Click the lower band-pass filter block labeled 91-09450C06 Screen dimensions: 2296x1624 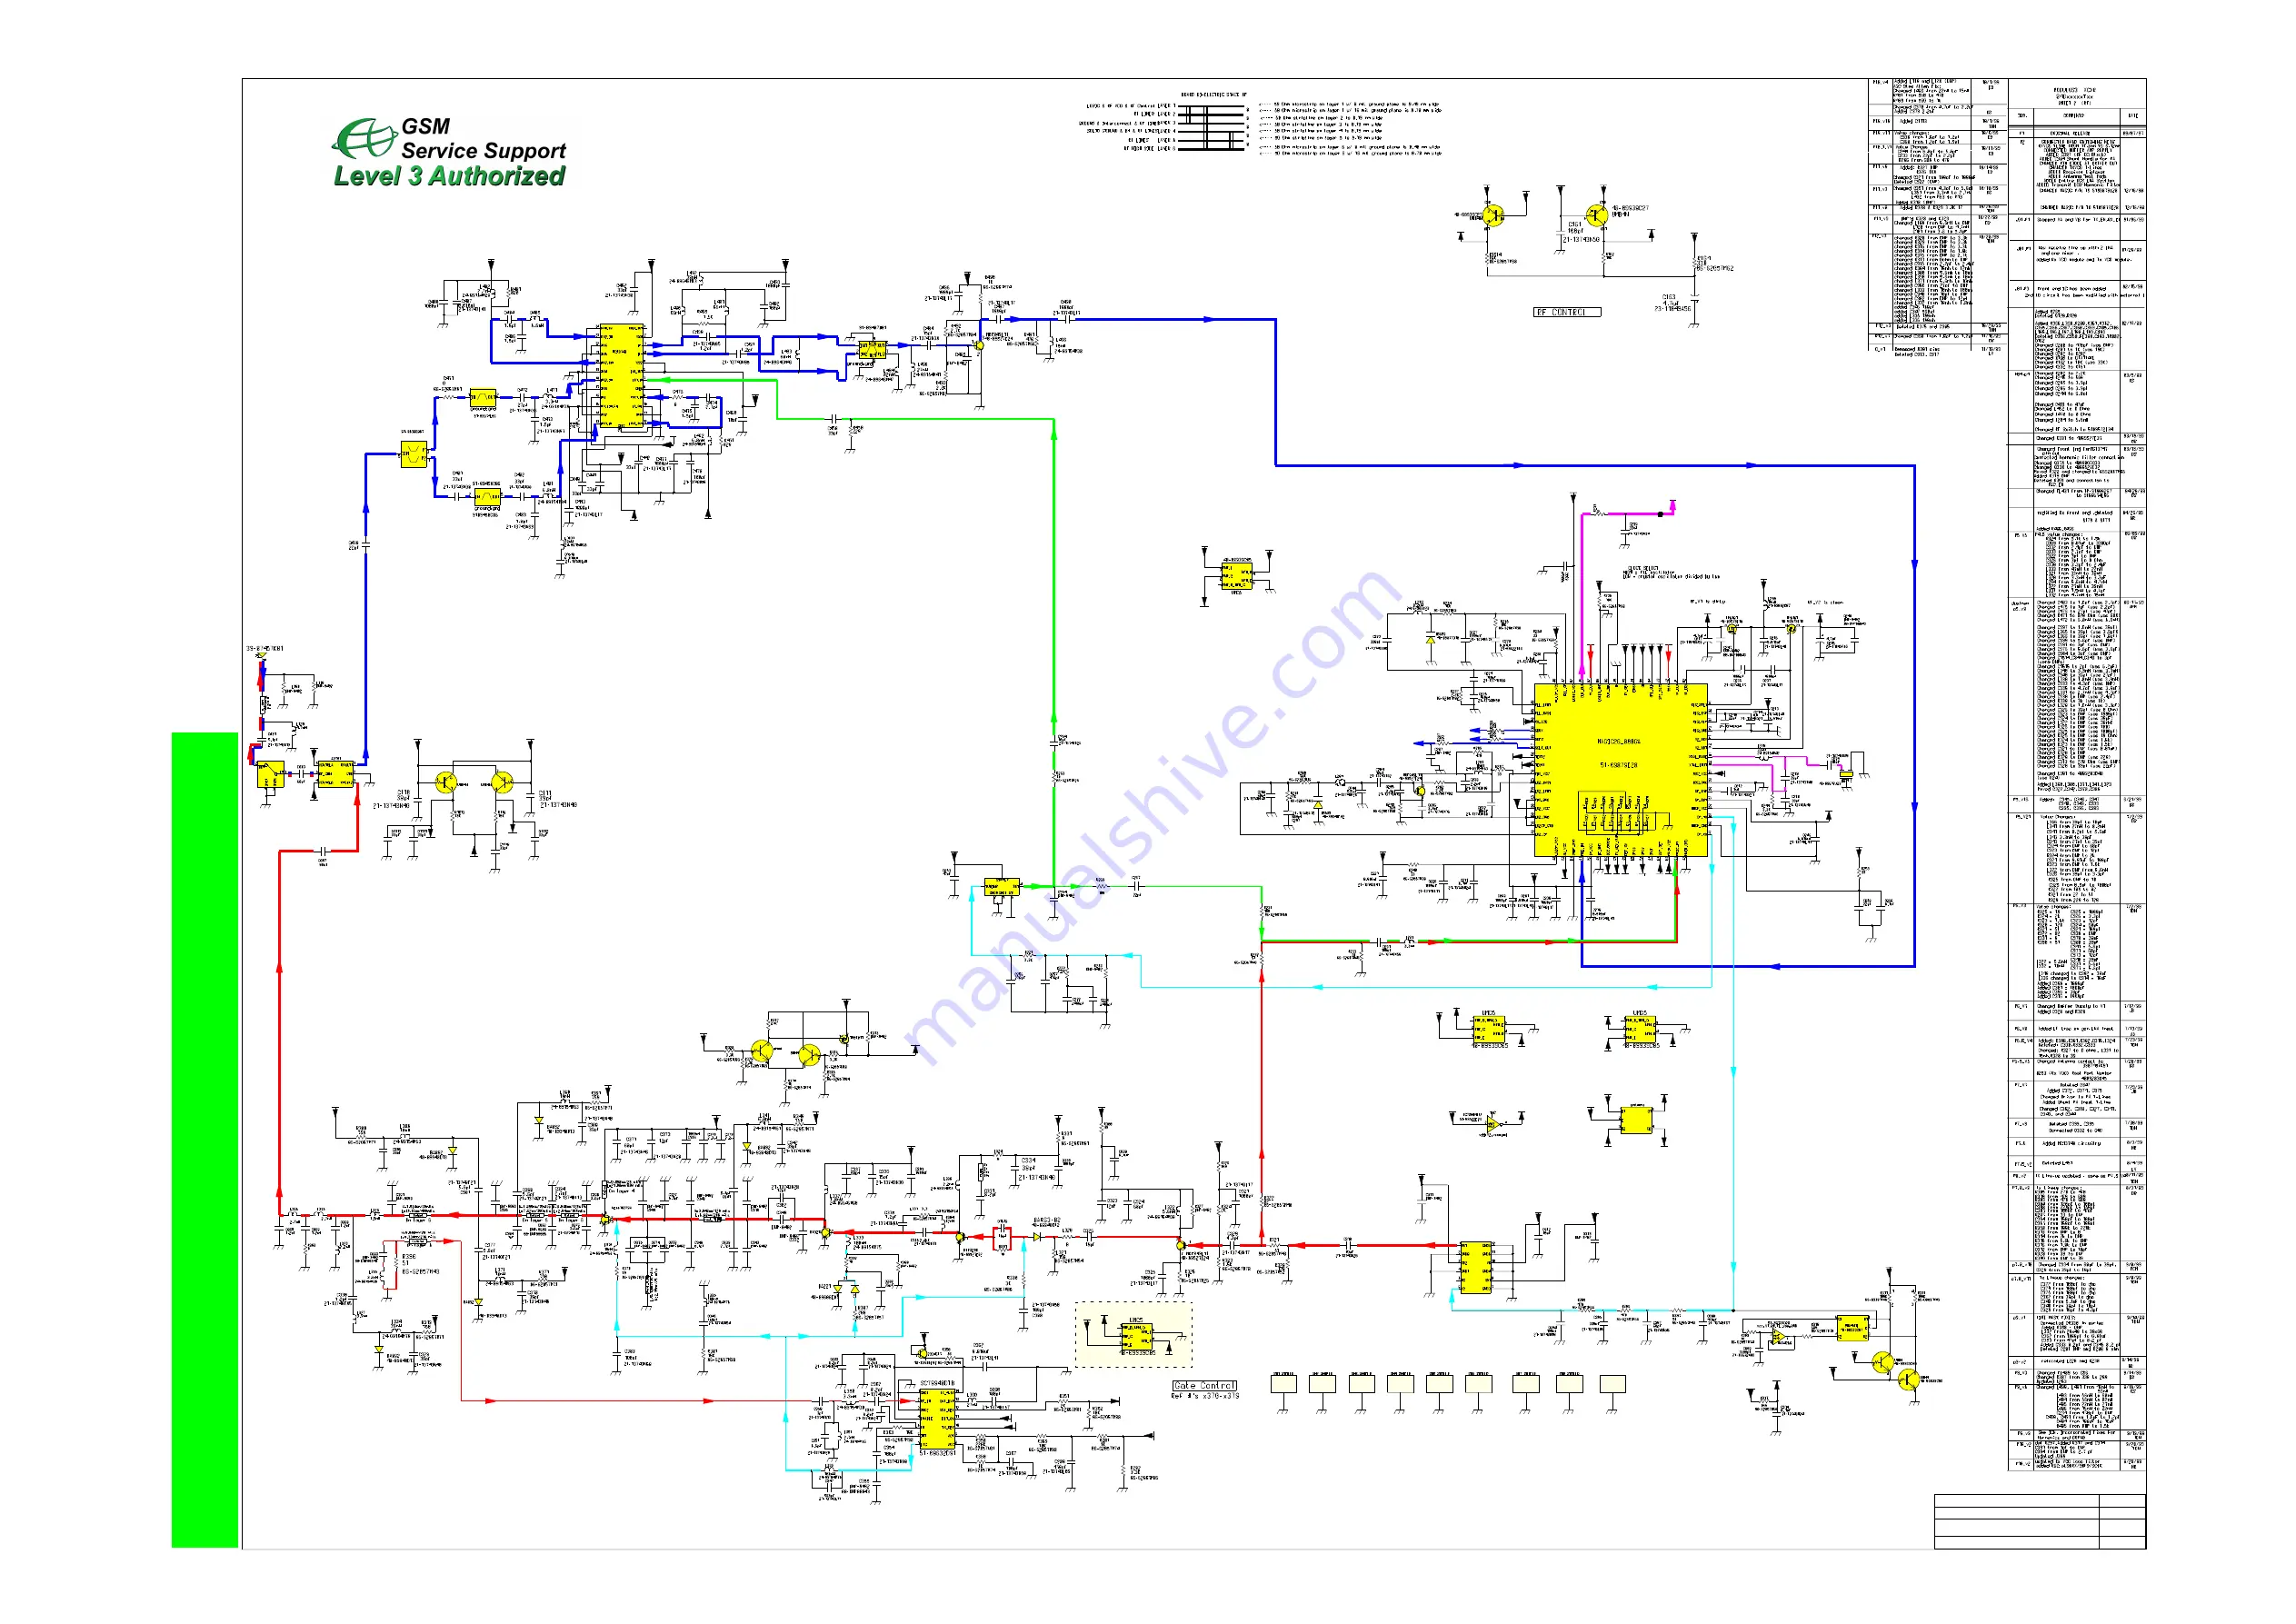click(x=487, y=497)
